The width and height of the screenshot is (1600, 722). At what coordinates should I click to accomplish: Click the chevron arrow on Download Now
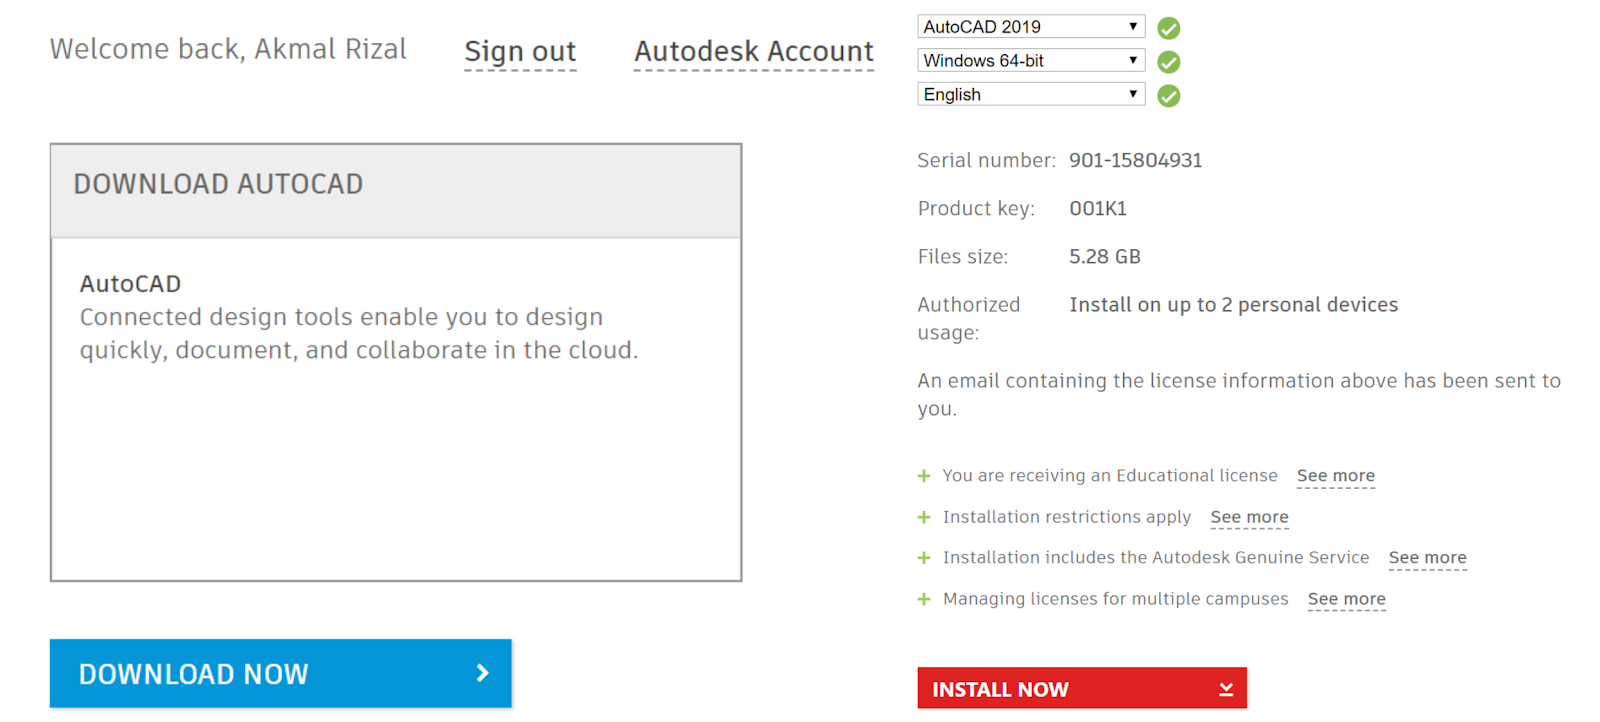483,673
